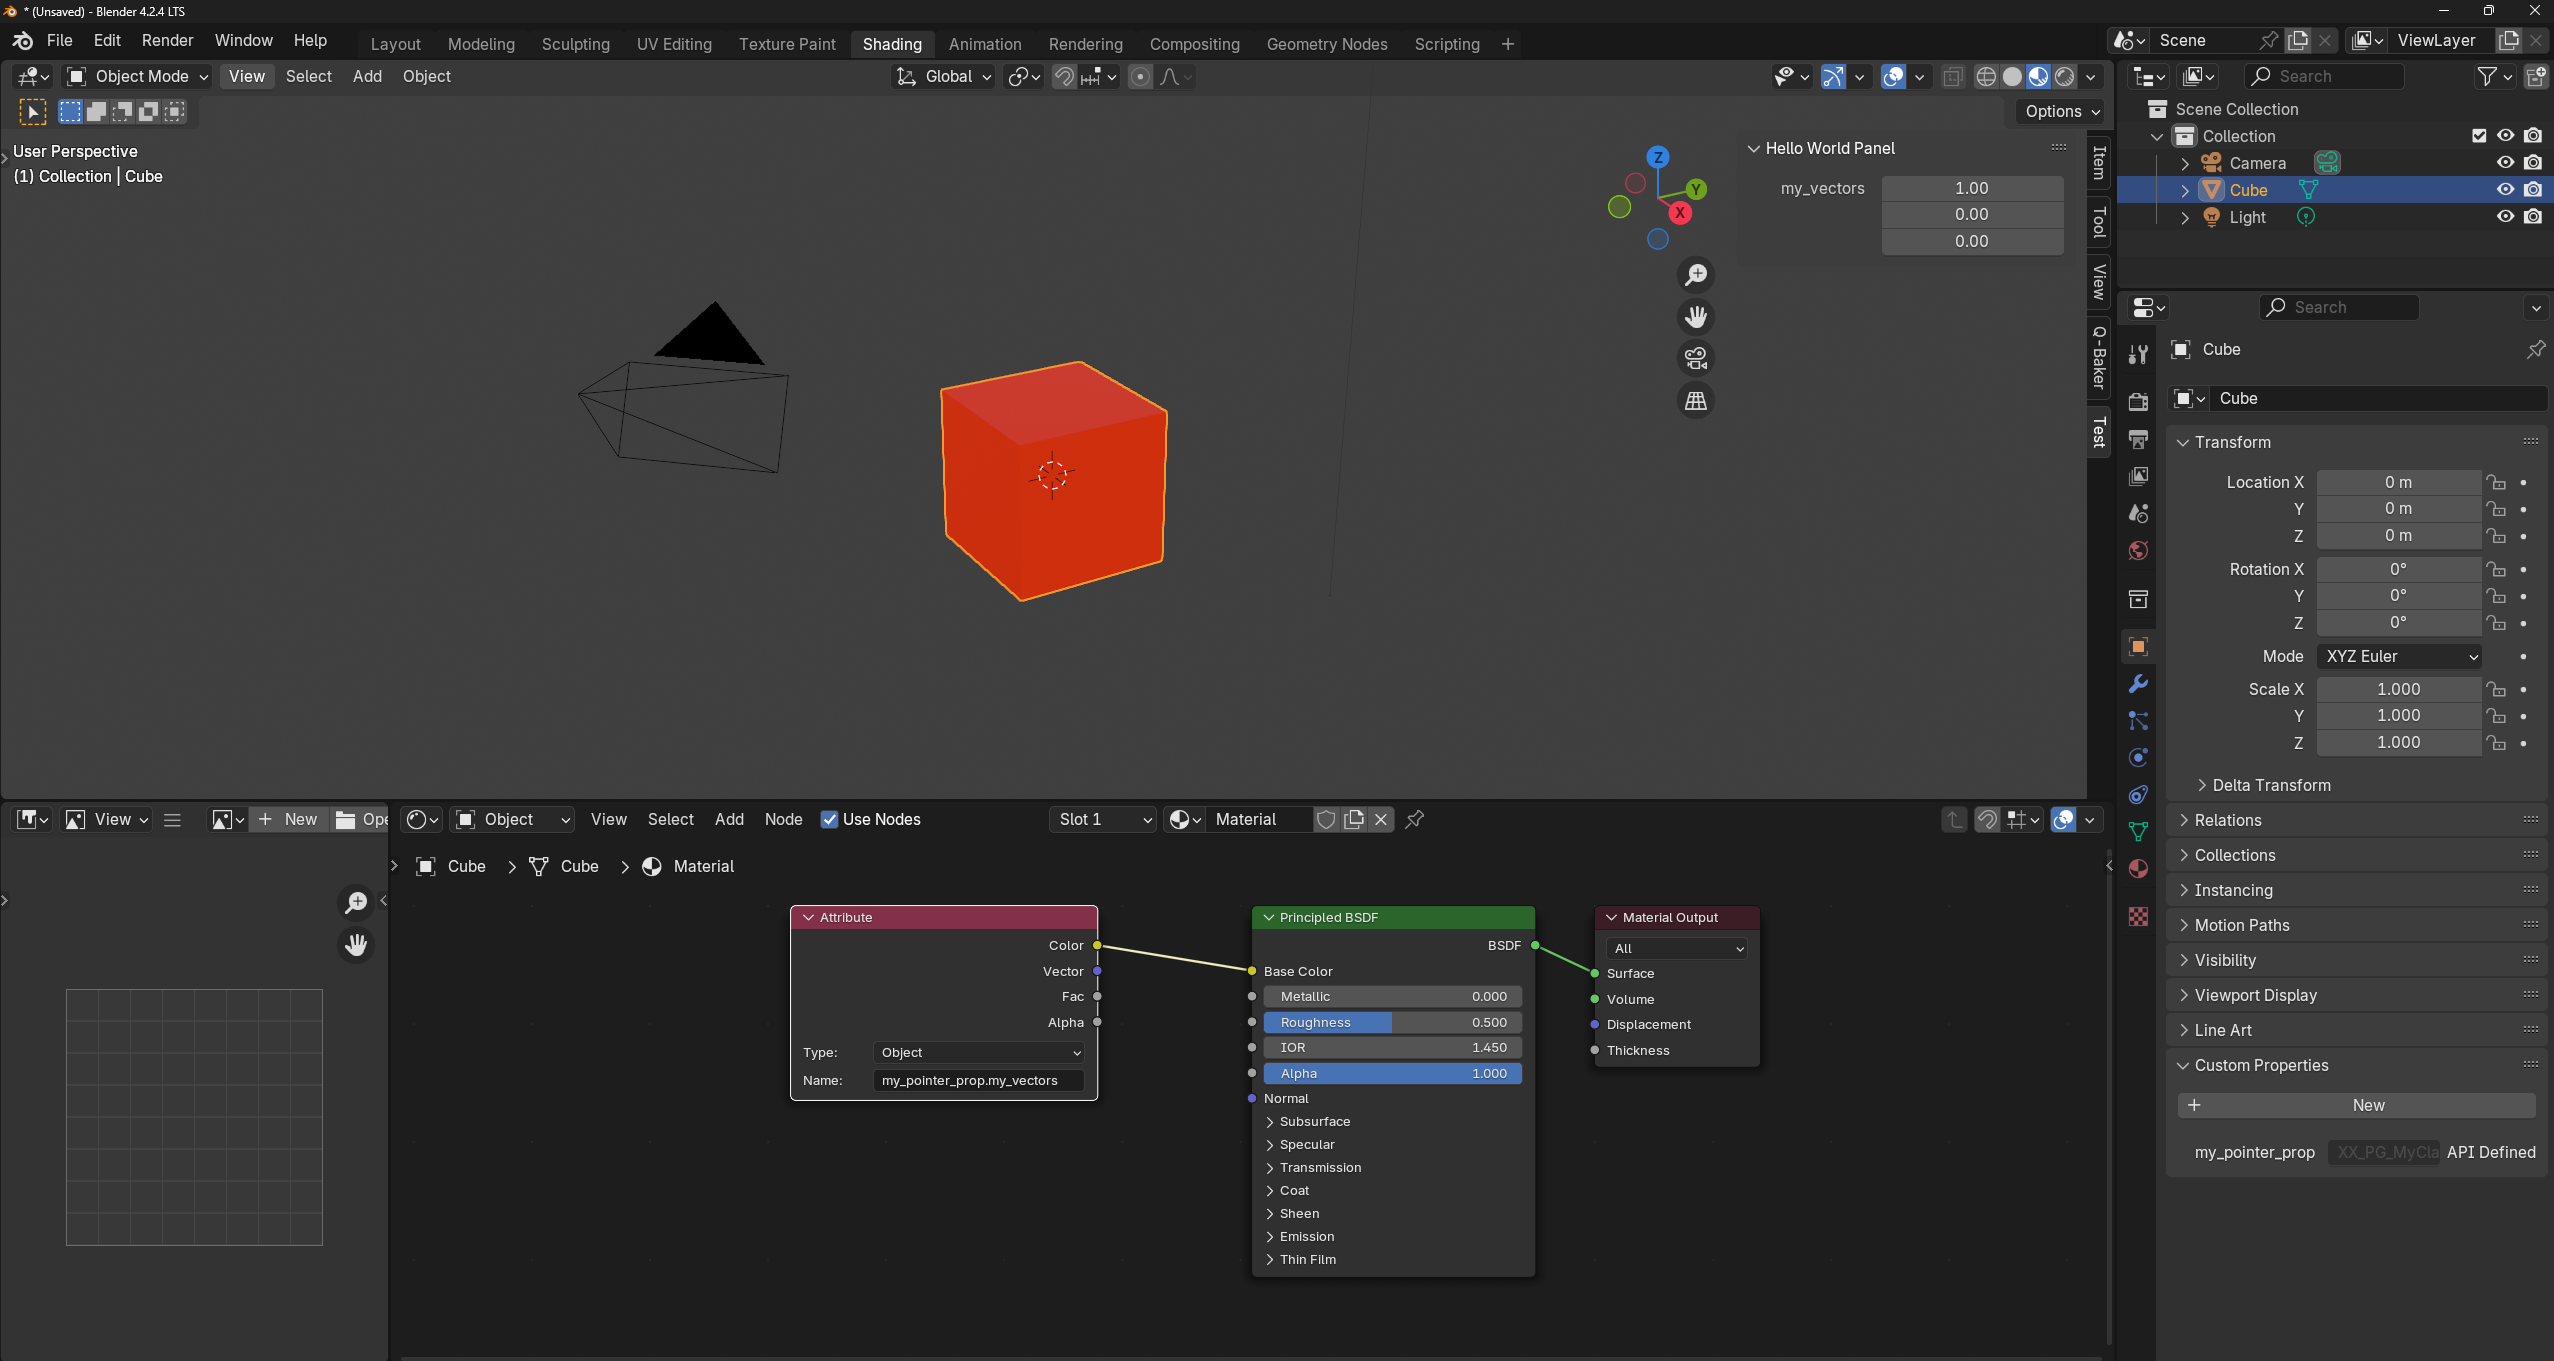Select rendered viewport shading

[x=2064, y=77]
